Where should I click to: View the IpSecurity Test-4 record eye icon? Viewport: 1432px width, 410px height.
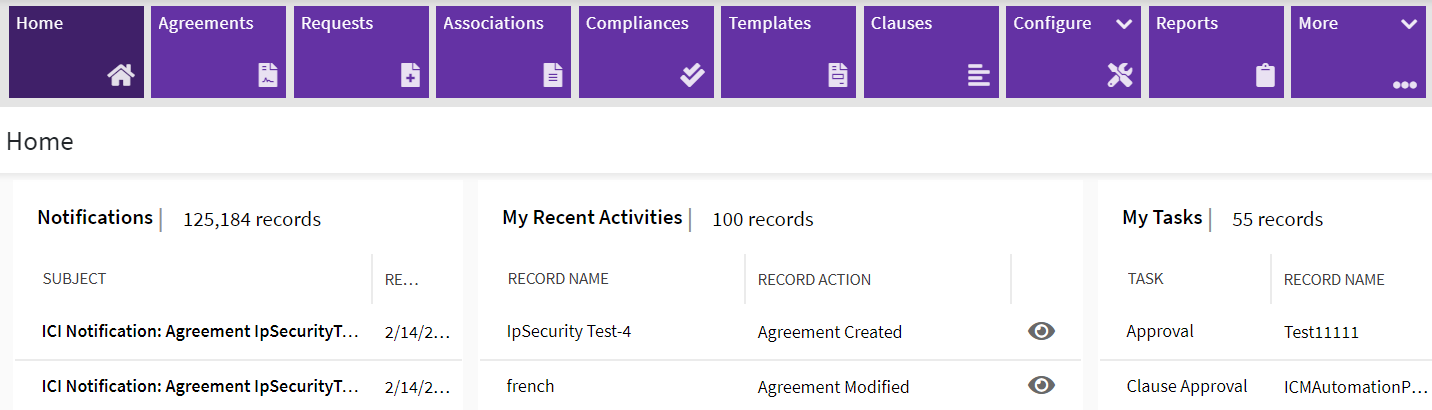(x=1041, y=331)
